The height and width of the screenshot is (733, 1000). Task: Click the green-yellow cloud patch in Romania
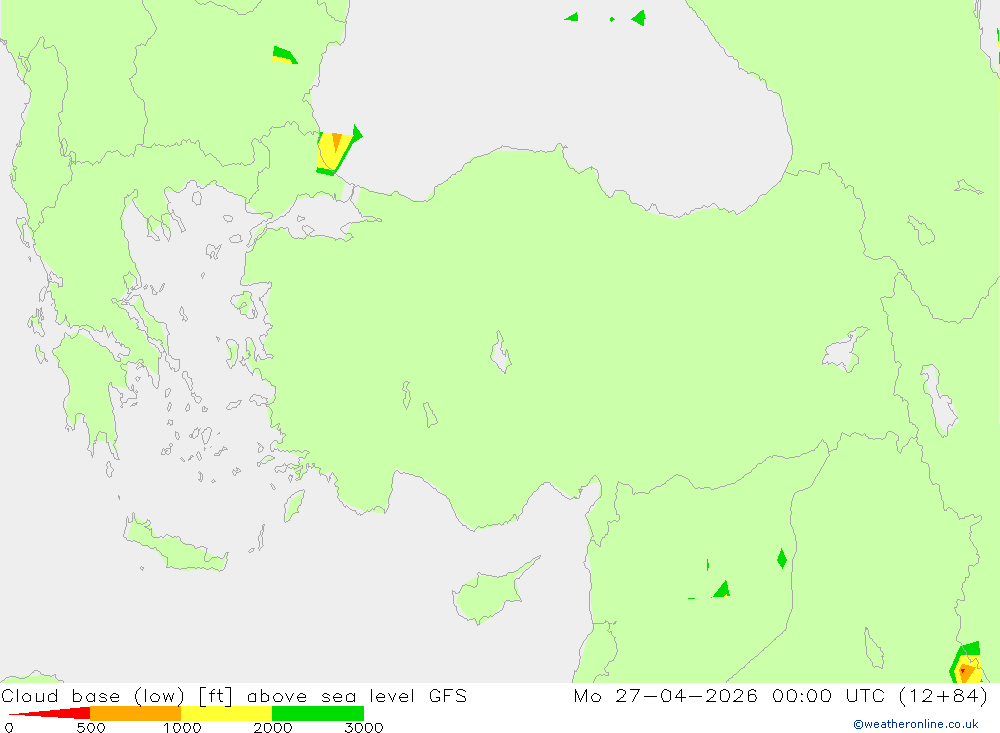(284, 56)
